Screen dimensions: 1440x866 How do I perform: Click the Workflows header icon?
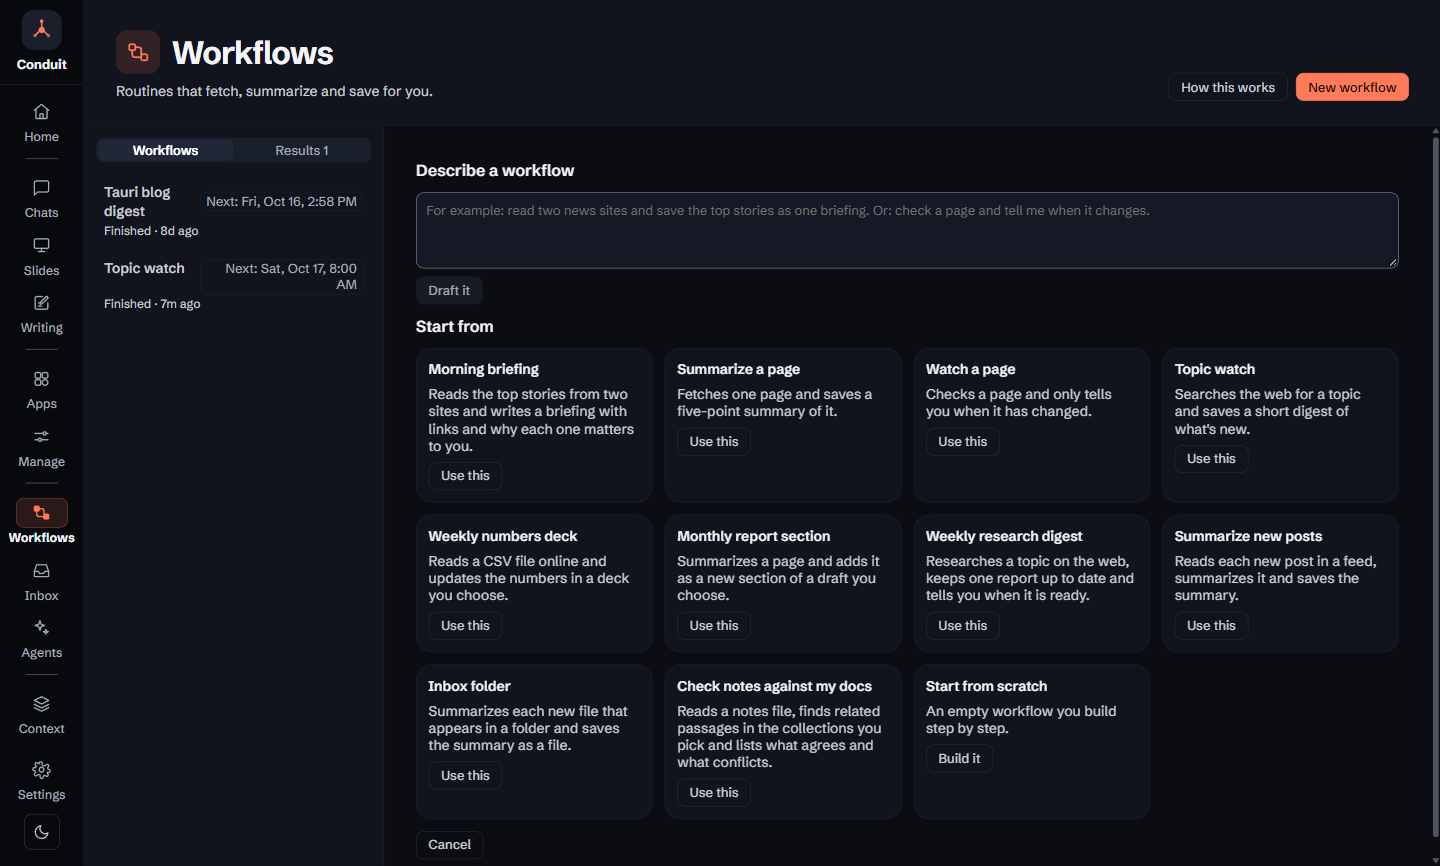138,52
